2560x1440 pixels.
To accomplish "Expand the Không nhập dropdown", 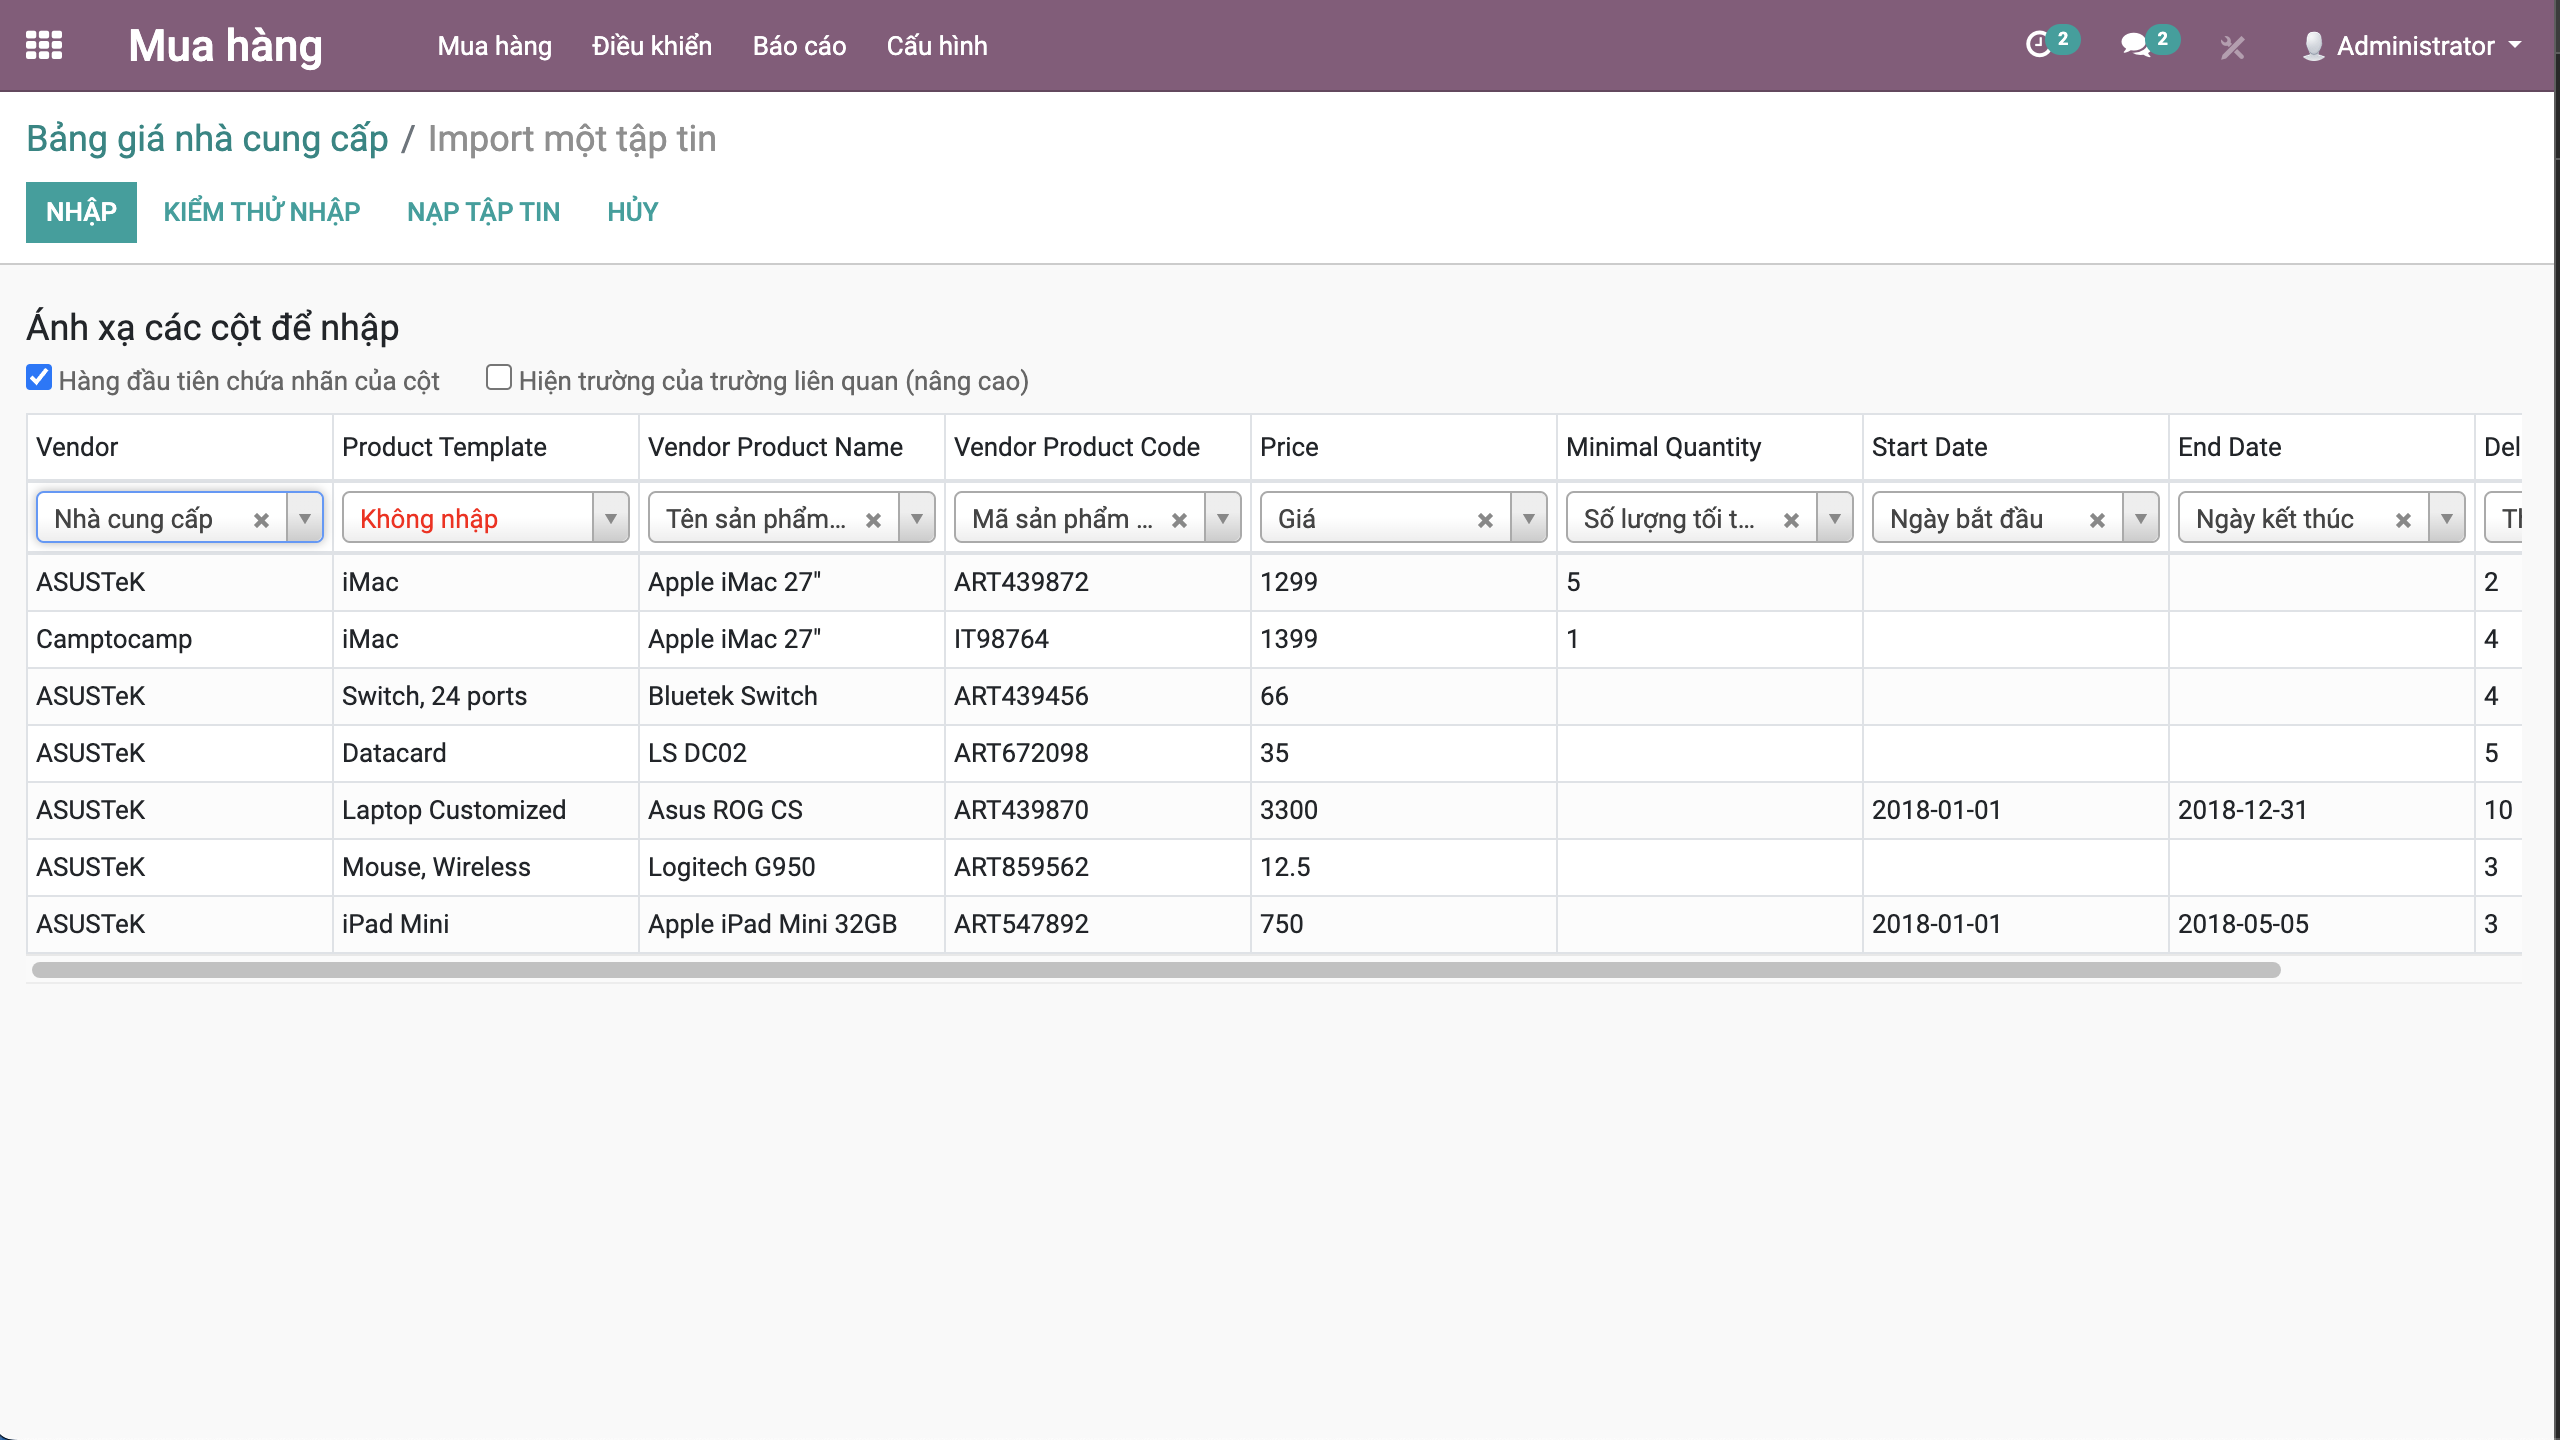I will [x=610, y=519].
